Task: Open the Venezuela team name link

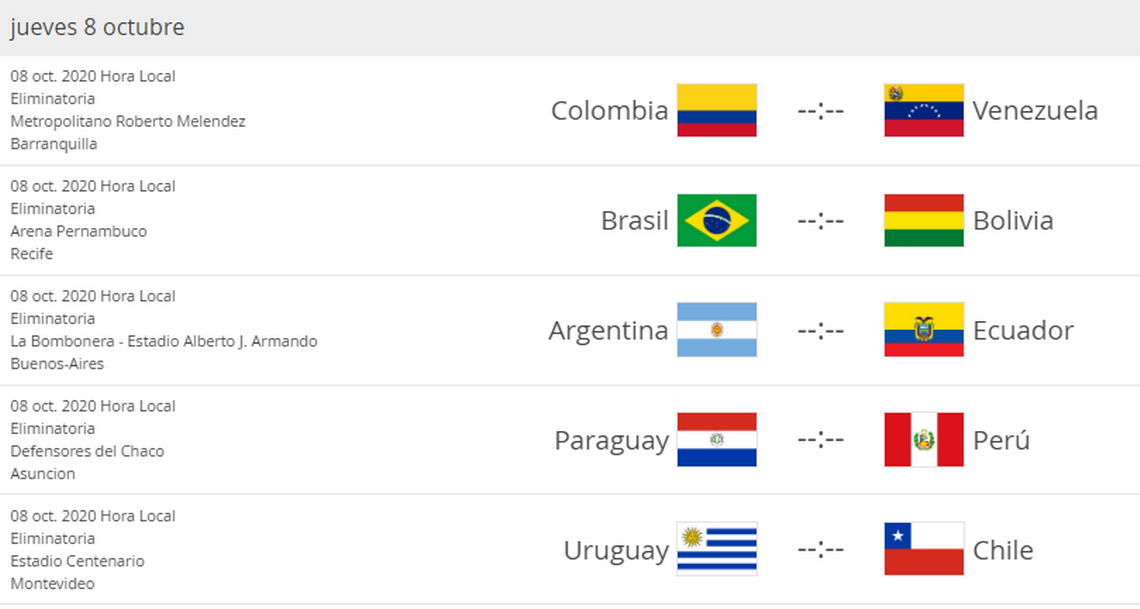Action: 1035,110
